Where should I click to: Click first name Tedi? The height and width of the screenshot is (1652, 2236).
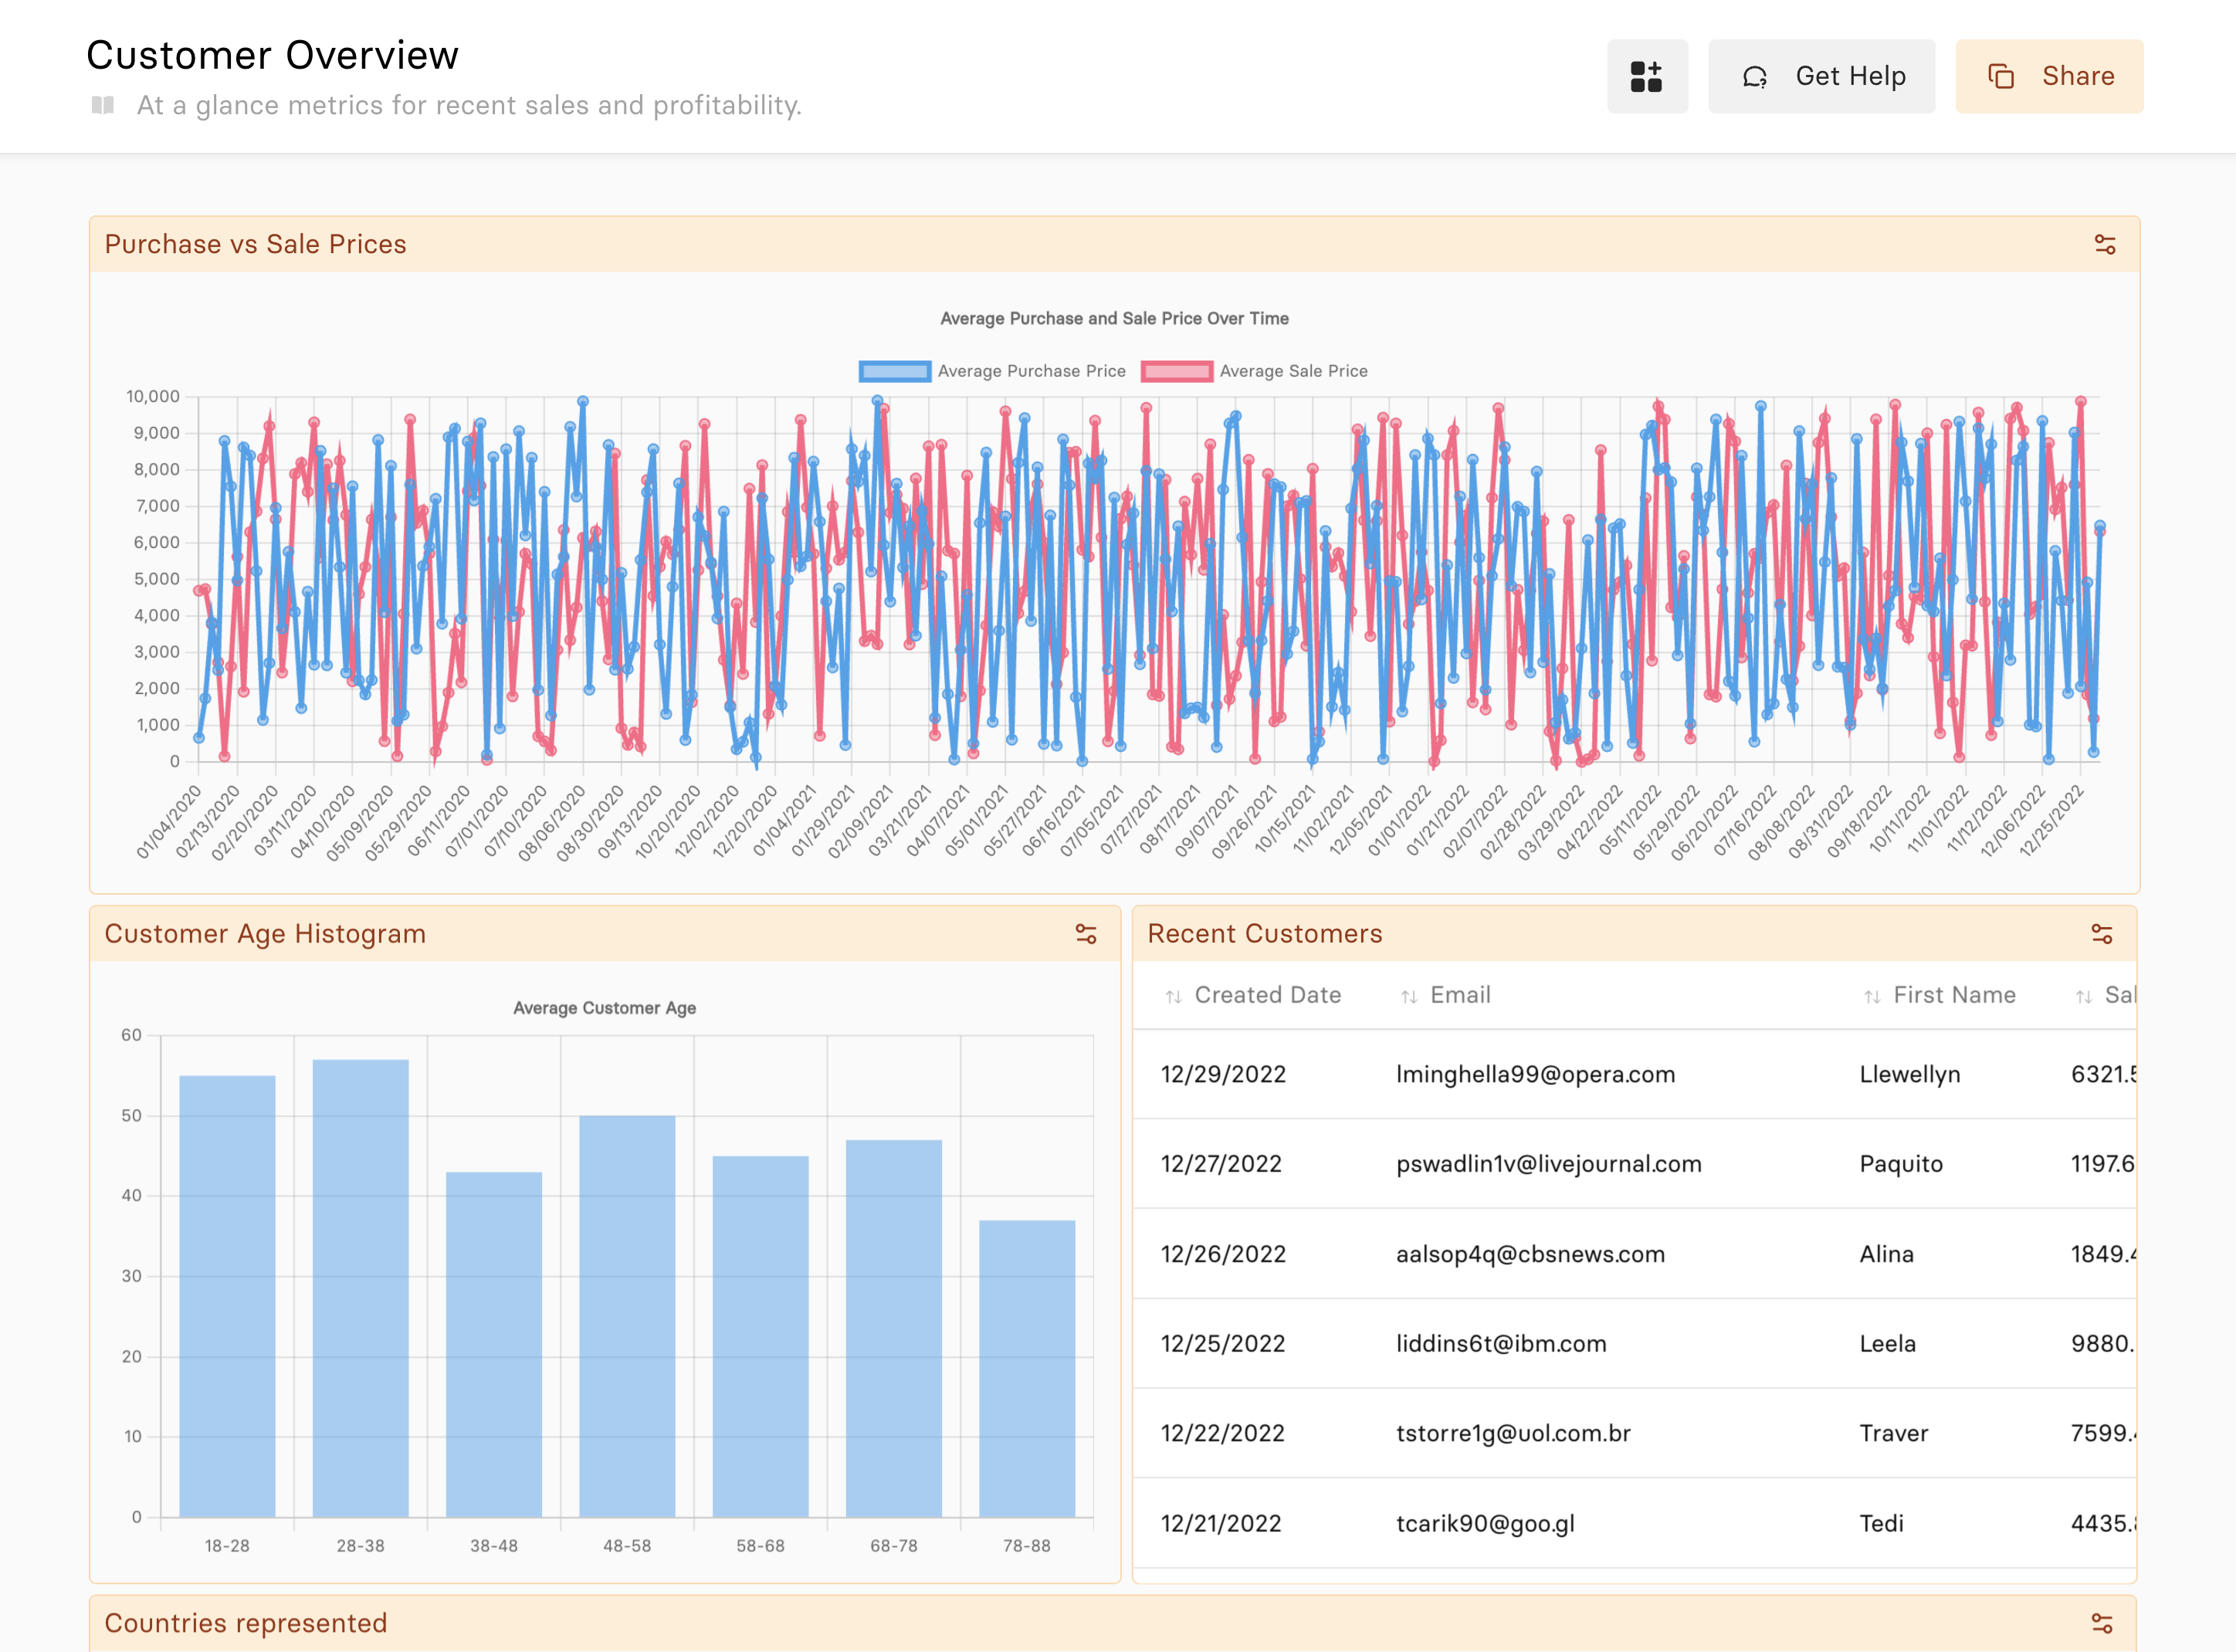pyautogui.click(x=1881, y=1524)
